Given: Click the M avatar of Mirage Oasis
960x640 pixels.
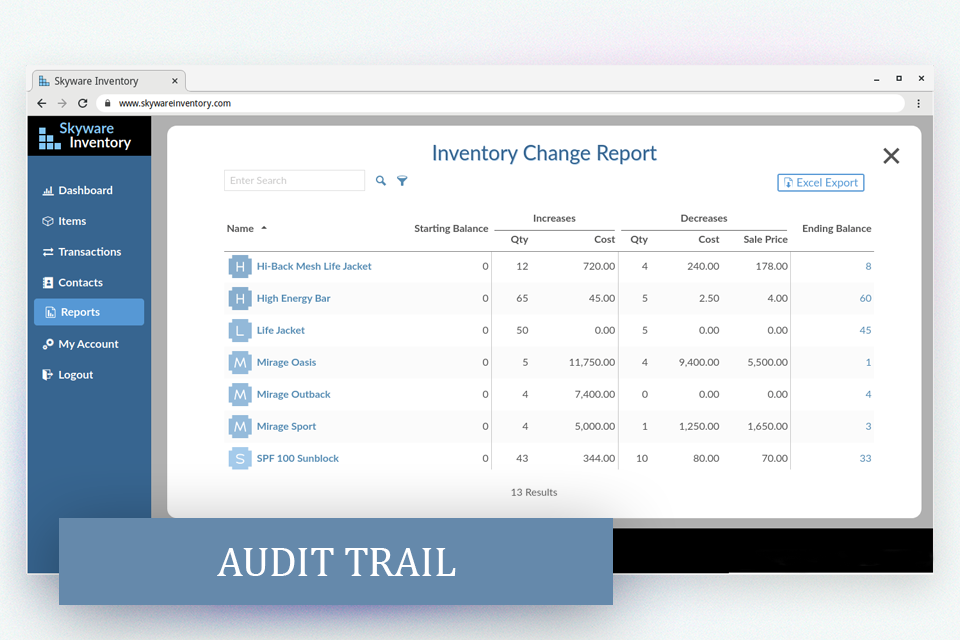Looking at the screenshot, I should click(240, 363).
